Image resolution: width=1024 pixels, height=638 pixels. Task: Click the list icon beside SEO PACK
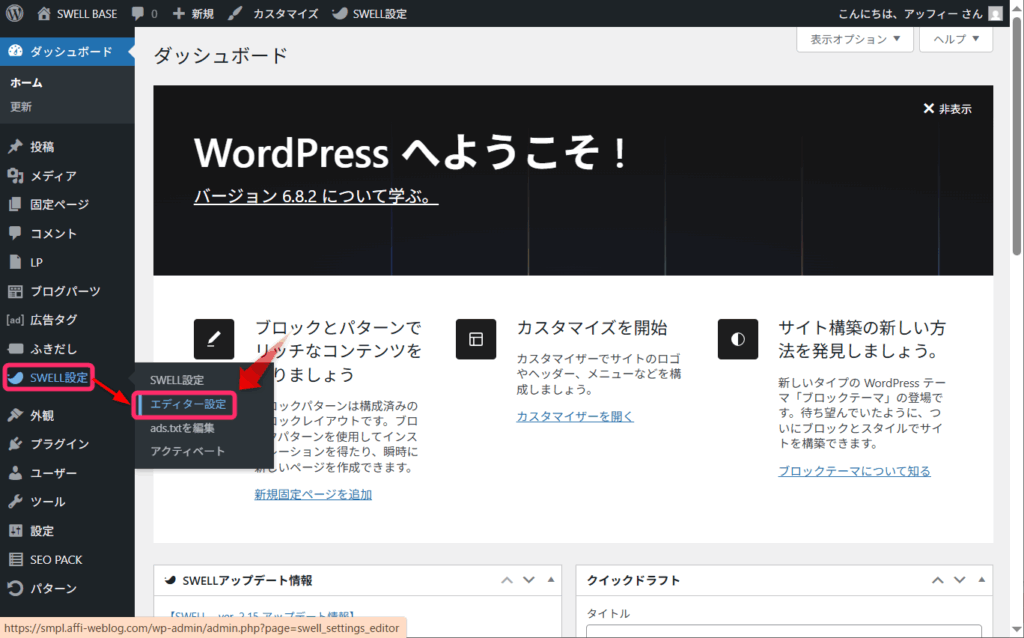pos(15,560)
